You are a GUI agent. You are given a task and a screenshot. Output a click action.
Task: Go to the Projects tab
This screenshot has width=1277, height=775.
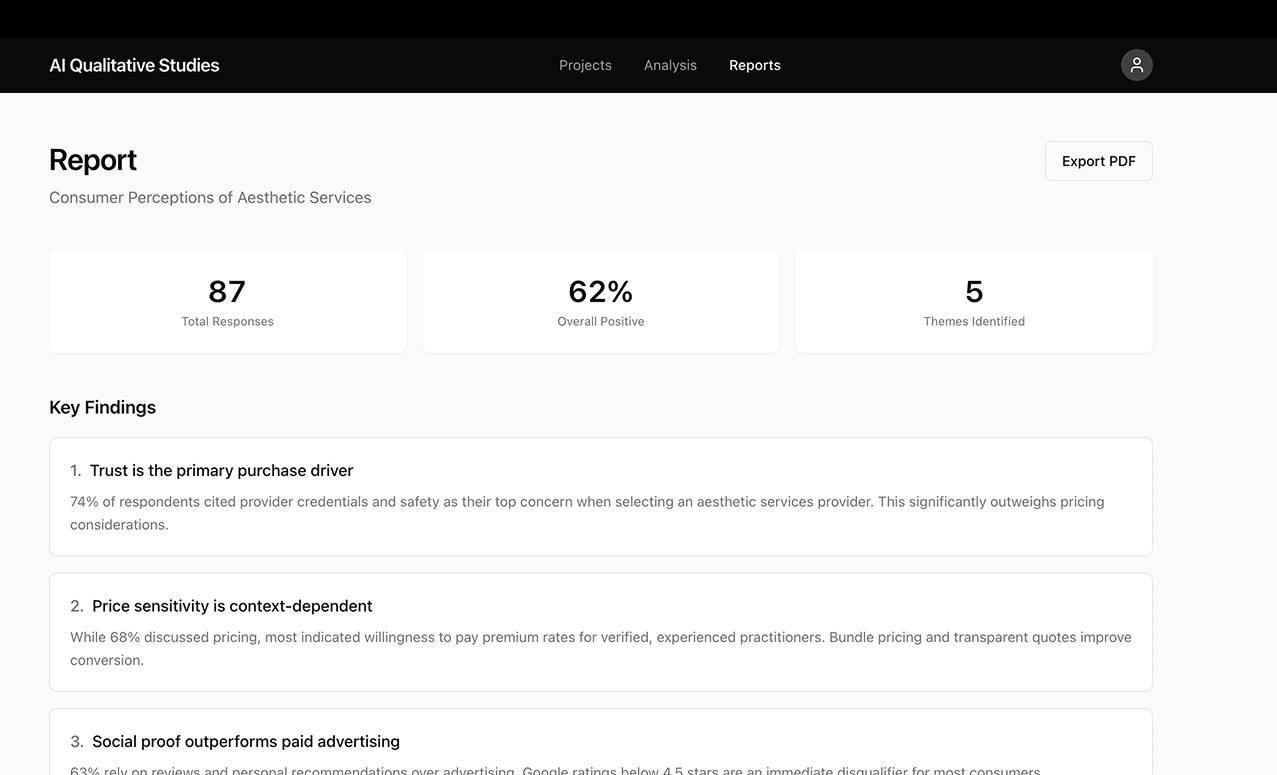point(585,65)
